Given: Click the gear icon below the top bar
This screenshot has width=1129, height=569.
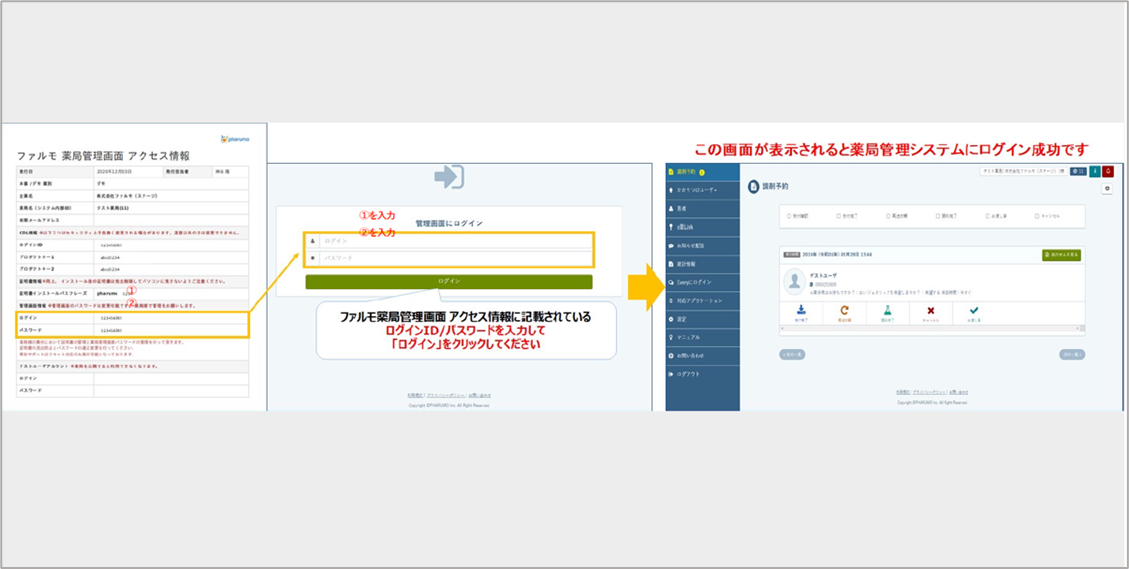Looking at the screenshot, I should (x=1107, y=189).
